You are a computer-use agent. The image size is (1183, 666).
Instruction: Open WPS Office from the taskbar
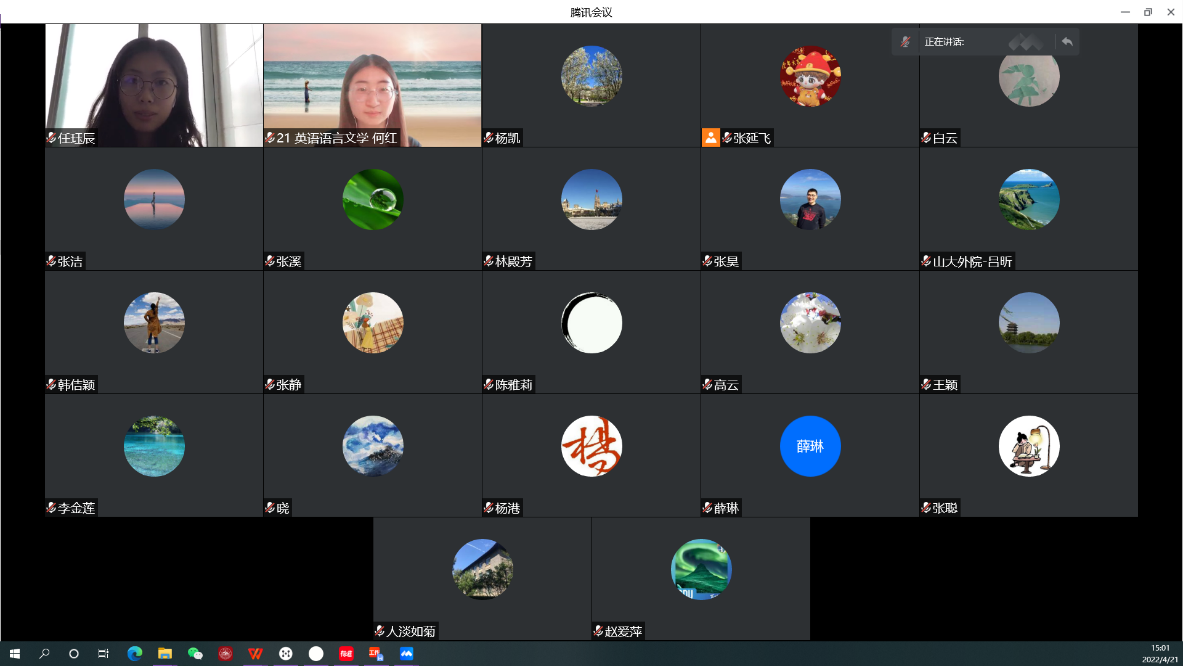click(256, 654)
